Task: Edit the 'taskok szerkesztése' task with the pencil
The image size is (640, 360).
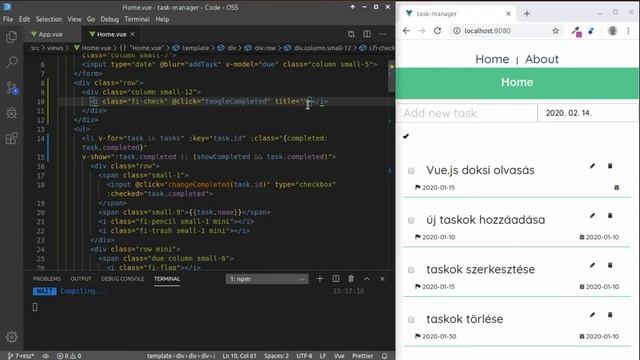Action: (592, 265)
